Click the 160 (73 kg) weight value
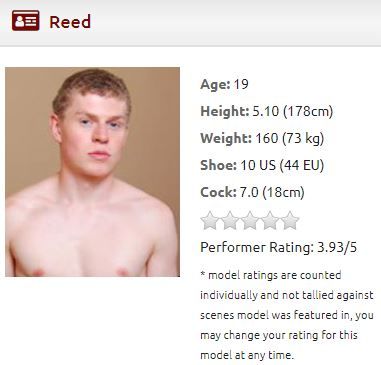Viewport: 381px width, 365px height. [290, 138]
